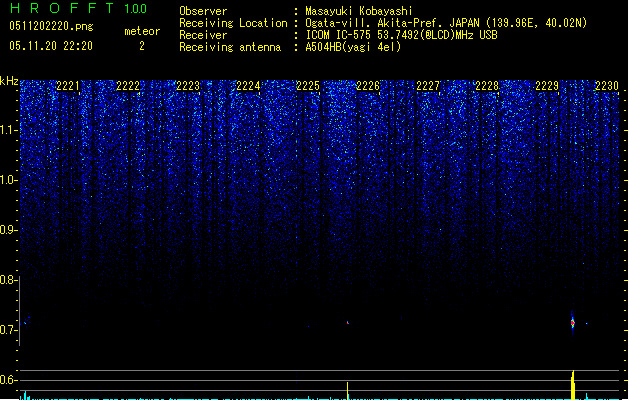
Task: Click the 2230 time marker
Action: [607, 86]
